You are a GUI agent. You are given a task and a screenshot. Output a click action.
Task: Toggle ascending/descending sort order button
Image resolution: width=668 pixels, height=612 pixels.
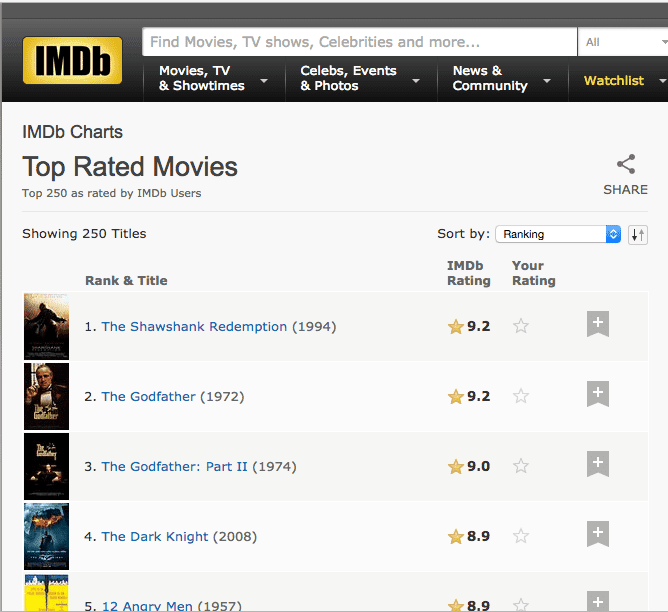[x=638, y=234]
